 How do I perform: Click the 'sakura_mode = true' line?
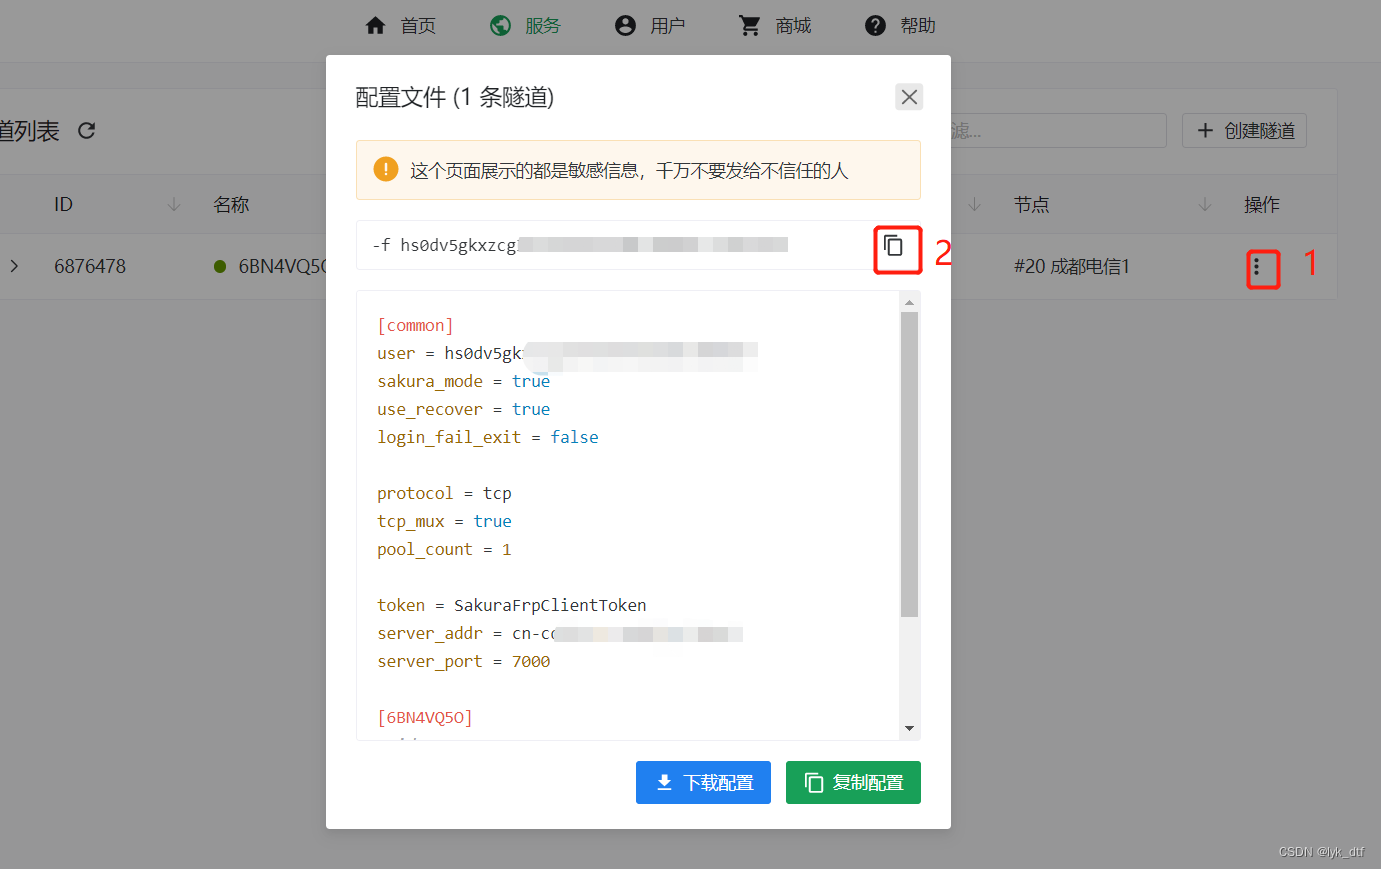click(x=464, y=381)
